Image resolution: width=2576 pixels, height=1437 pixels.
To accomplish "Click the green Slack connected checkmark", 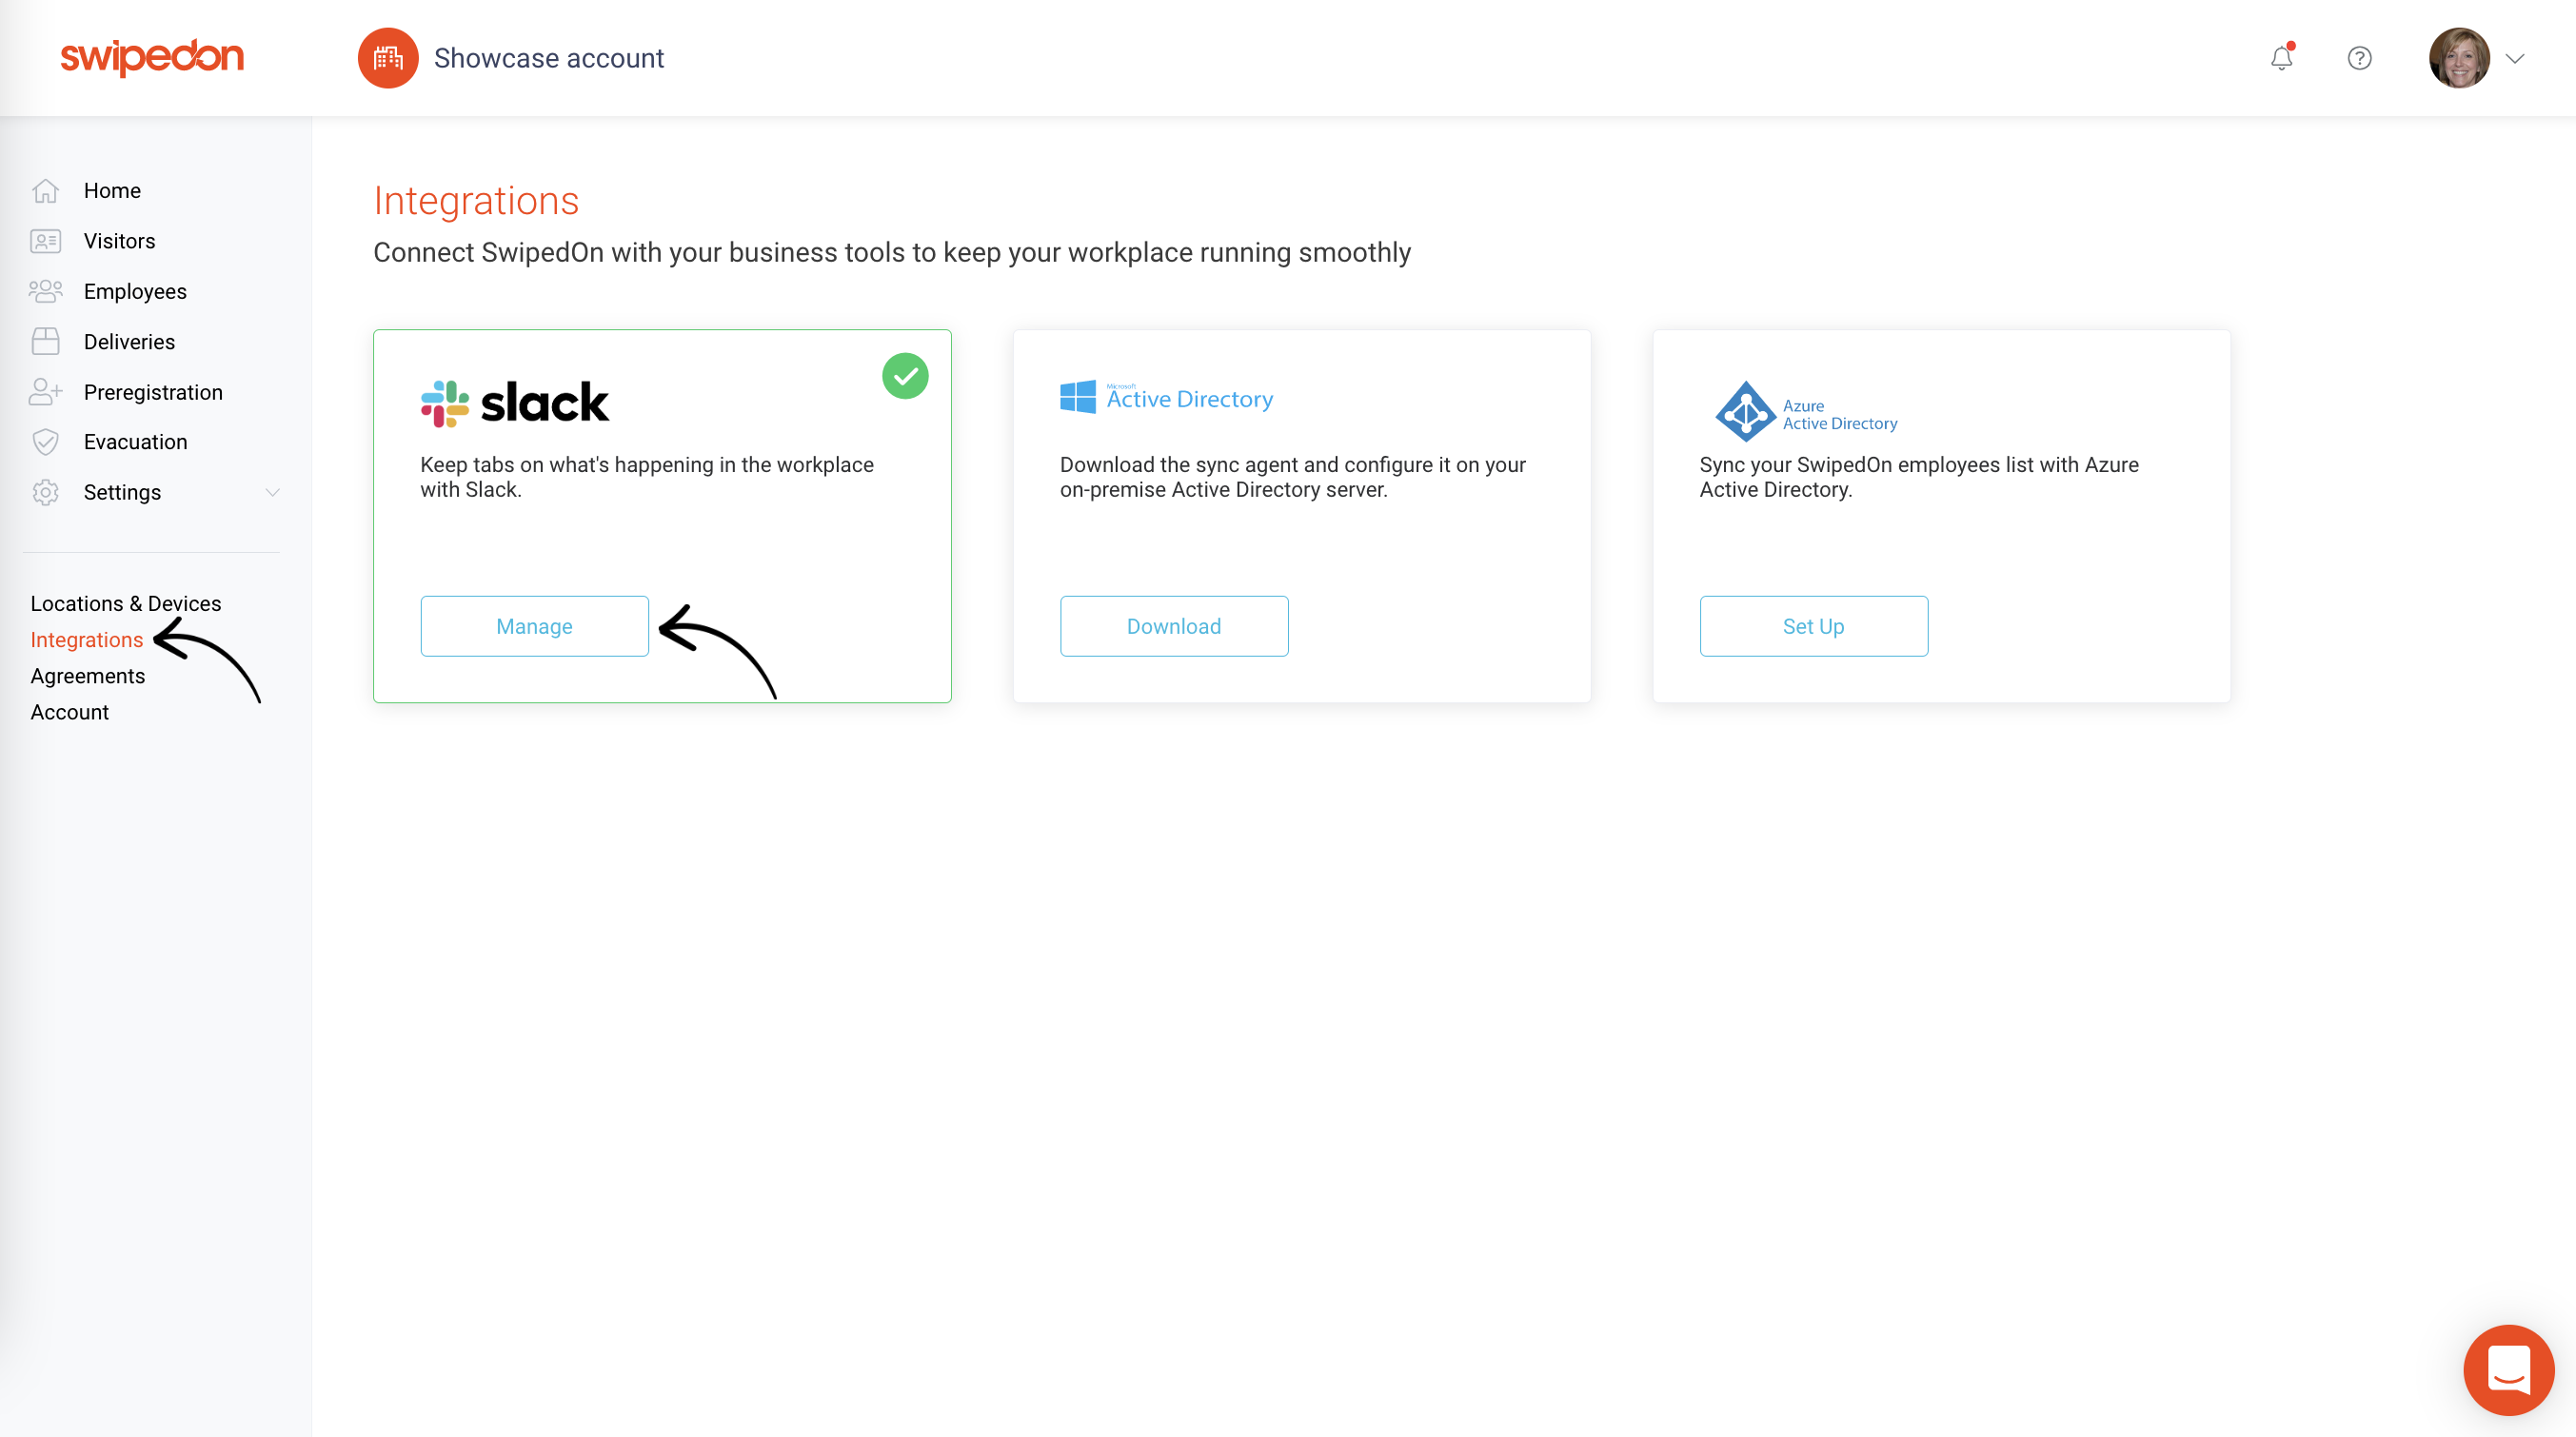I will click(x=905, y=376).
